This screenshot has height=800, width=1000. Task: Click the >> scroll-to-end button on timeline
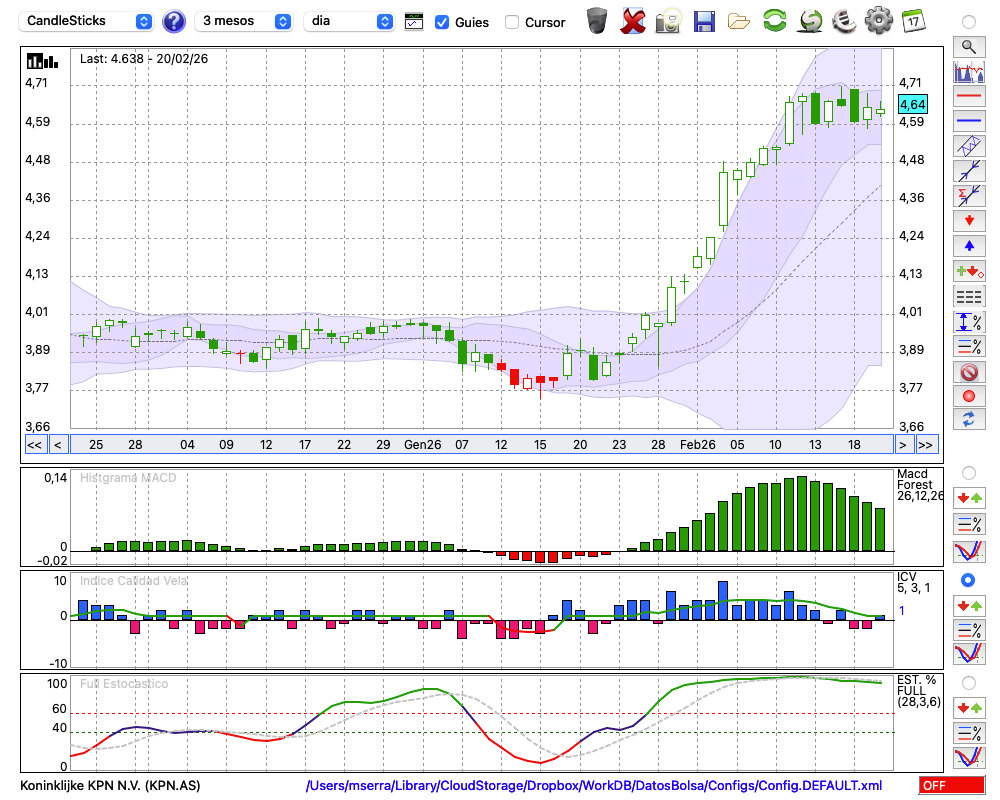click(926, 445)
